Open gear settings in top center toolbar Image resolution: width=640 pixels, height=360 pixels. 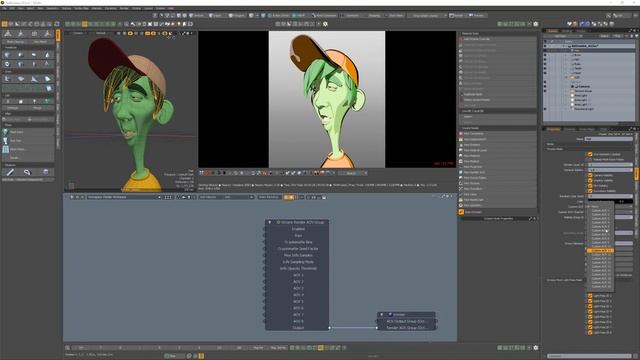coord(325,24)
